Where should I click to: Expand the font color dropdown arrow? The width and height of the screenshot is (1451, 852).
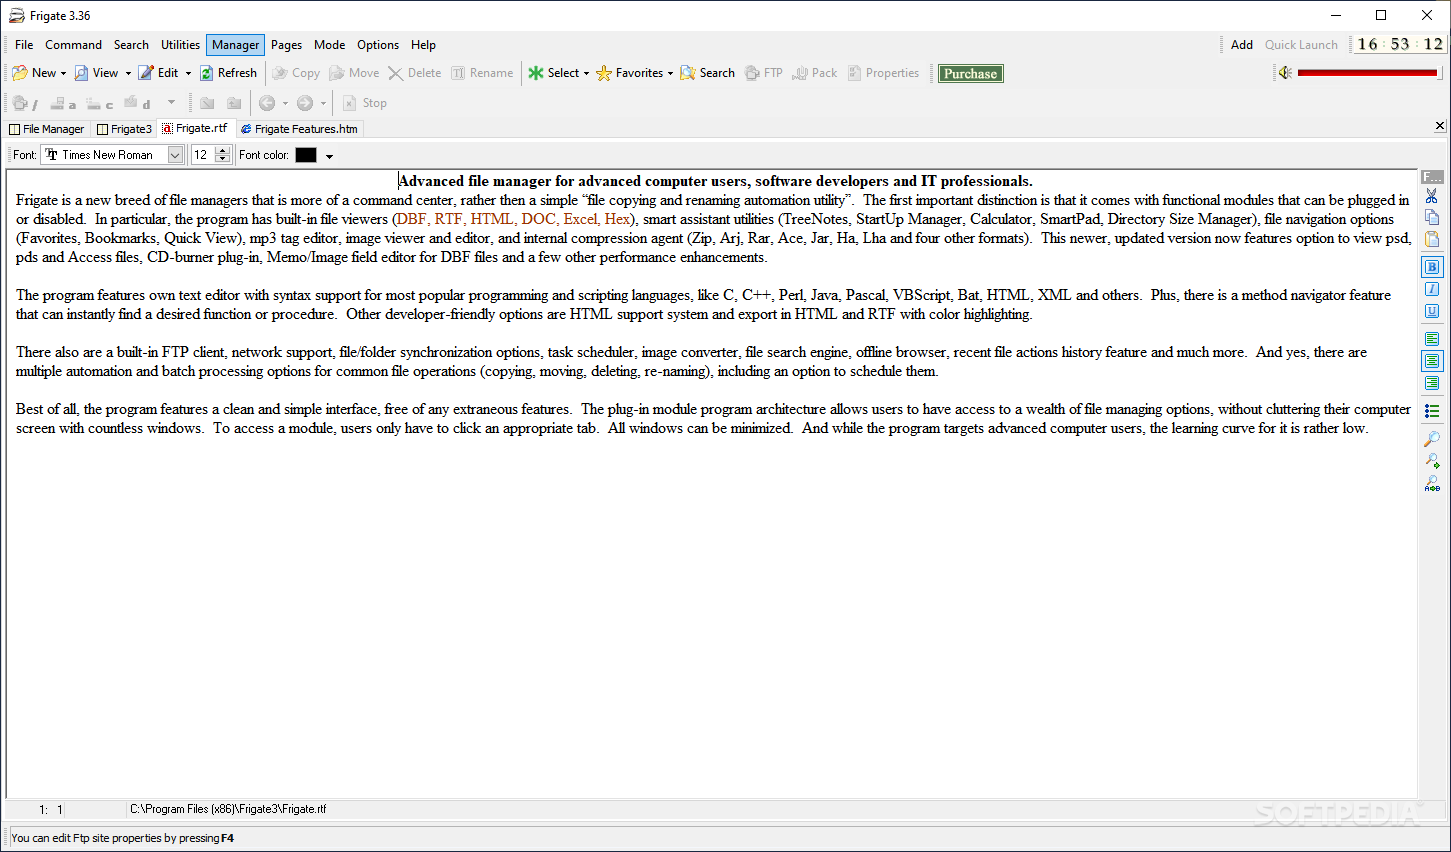(x=329, y=156)
